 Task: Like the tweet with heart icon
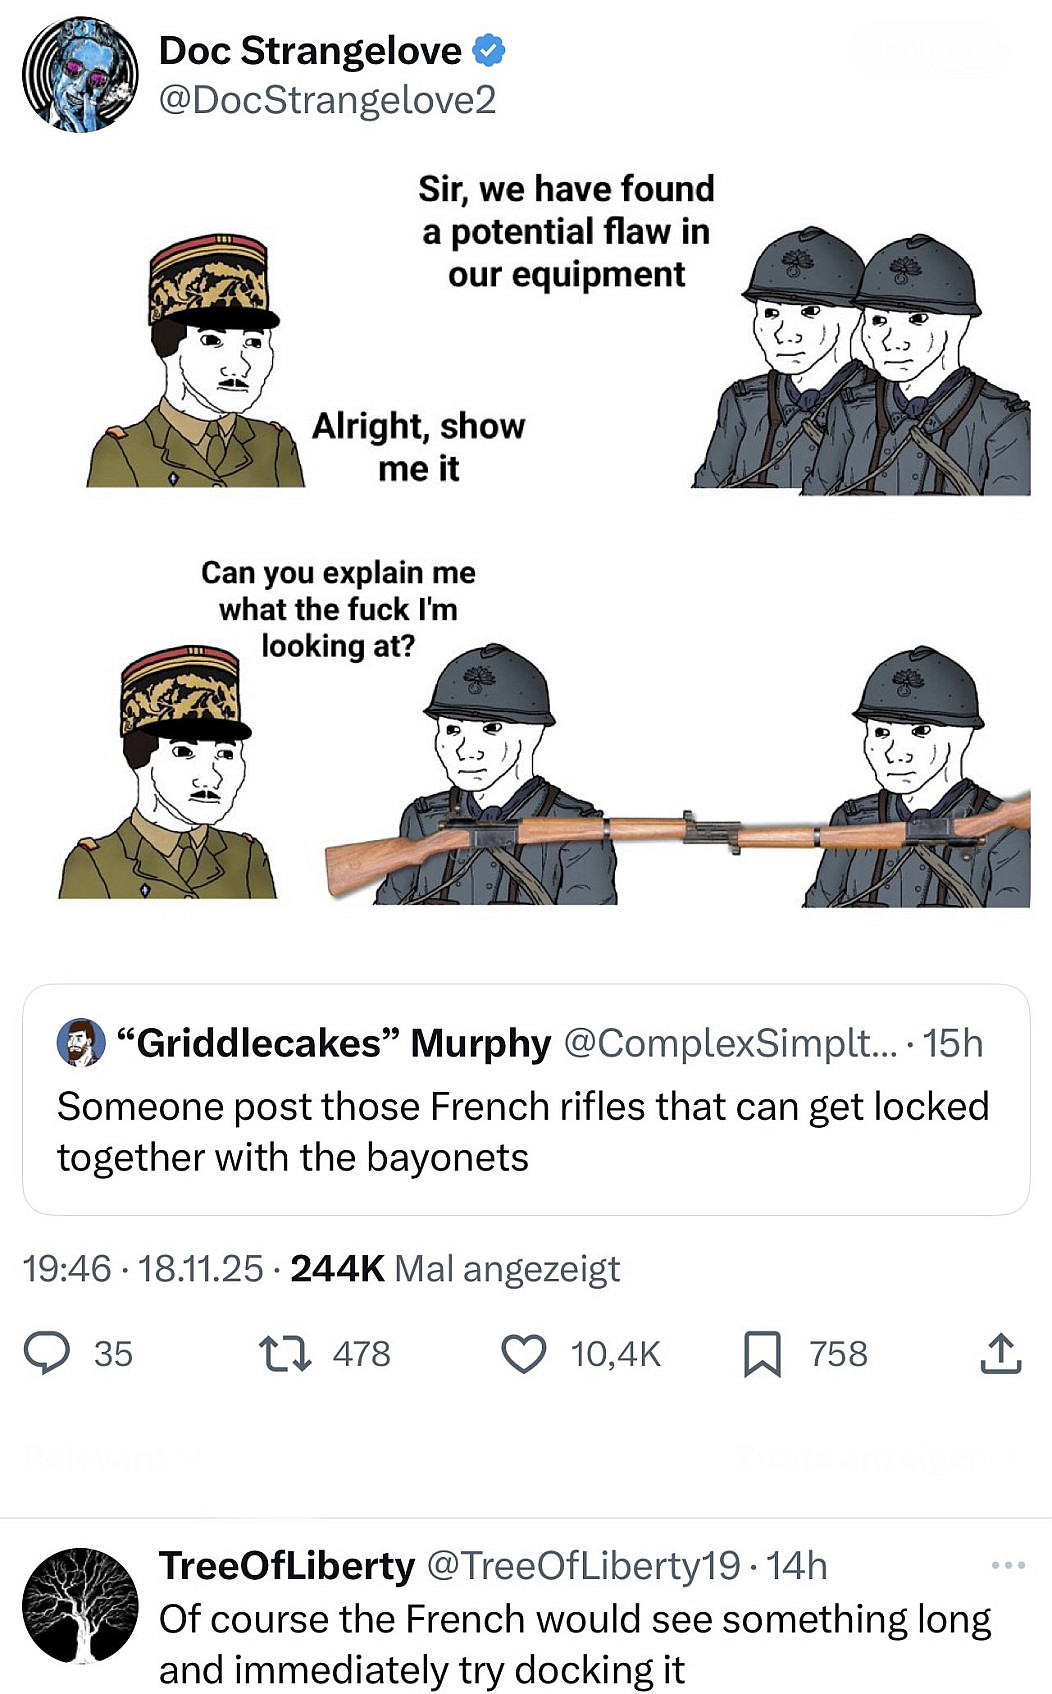click(x=523, y=1354)
